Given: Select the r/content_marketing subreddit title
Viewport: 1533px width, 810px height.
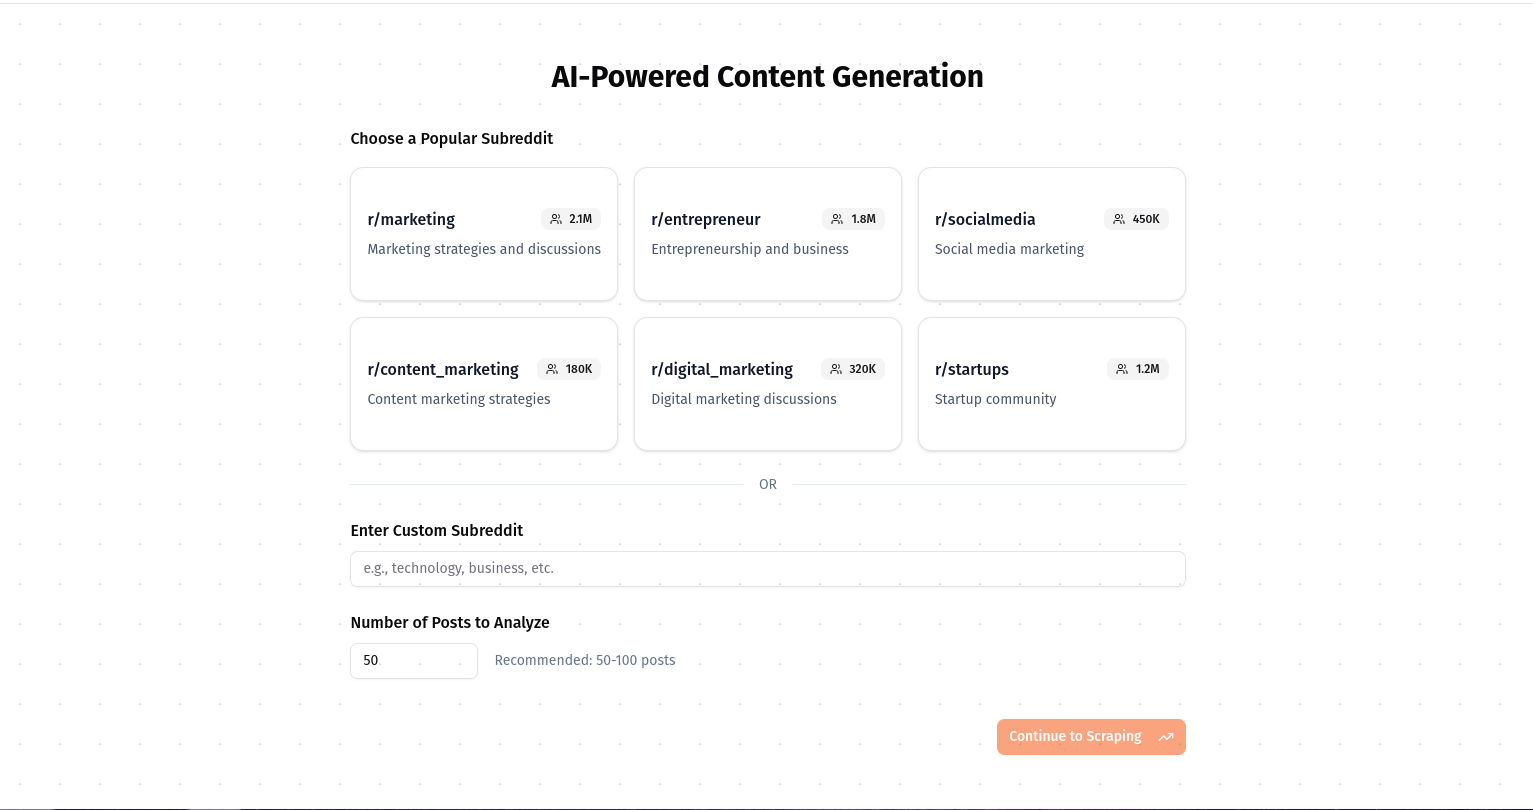Looking at the screenshot, I should coord(443,369).
